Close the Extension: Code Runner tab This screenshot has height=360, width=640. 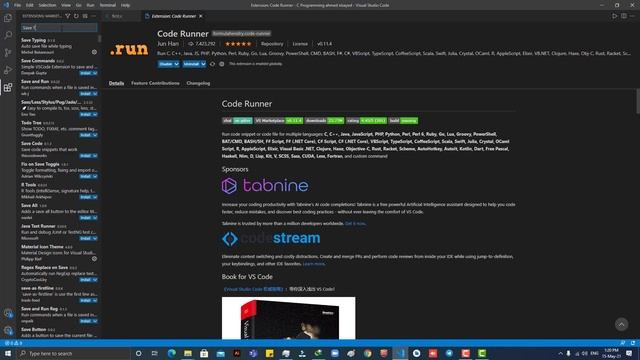click(201, 16)
